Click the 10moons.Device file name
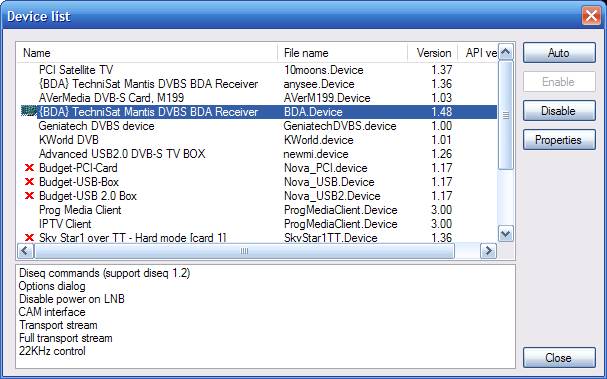This screenshot has height=379, width=607. (x=324, y=70)
